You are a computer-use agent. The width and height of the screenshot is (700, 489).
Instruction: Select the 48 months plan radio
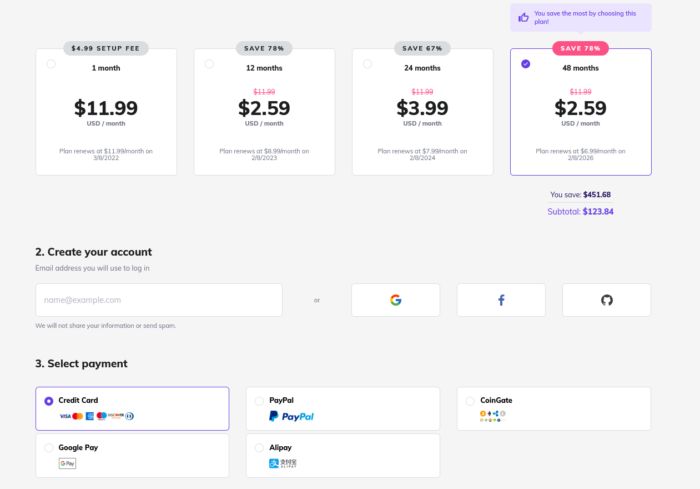coord(525,64)
